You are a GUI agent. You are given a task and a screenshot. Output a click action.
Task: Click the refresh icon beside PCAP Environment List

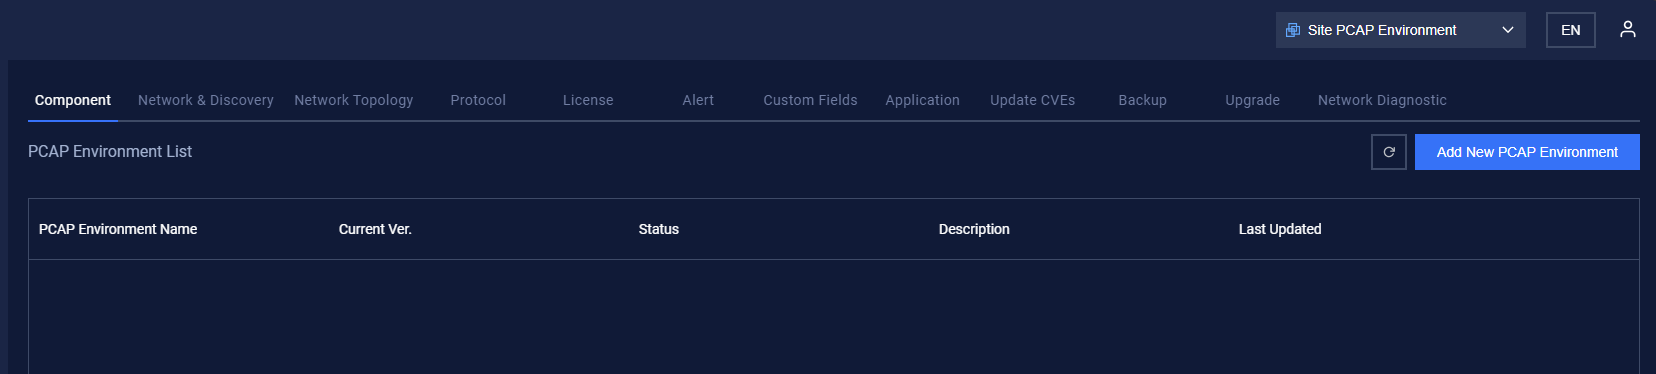pos(1389,152)
